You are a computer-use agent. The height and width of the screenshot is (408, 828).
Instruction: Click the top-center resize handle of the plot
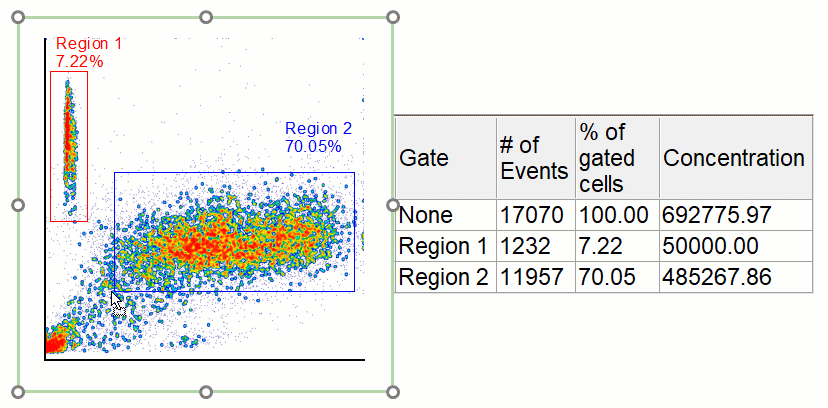(206, 18)
